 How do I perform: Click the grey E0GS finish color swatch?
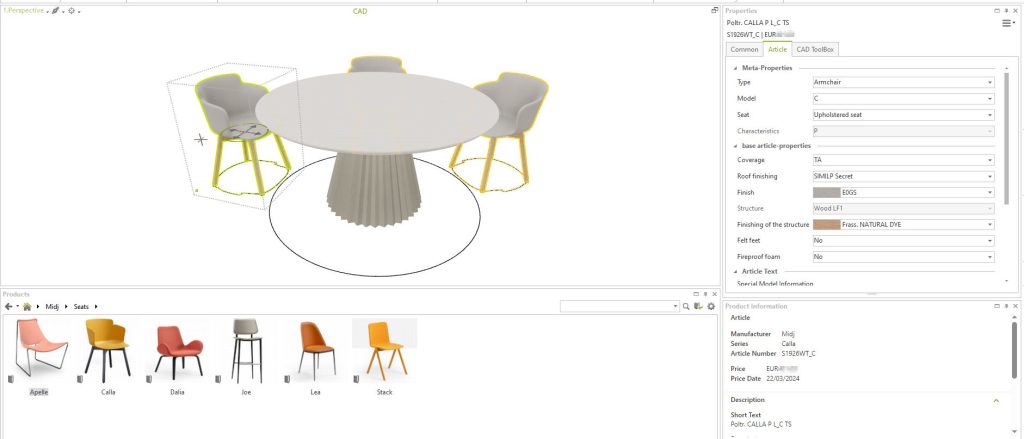(826, 193)
